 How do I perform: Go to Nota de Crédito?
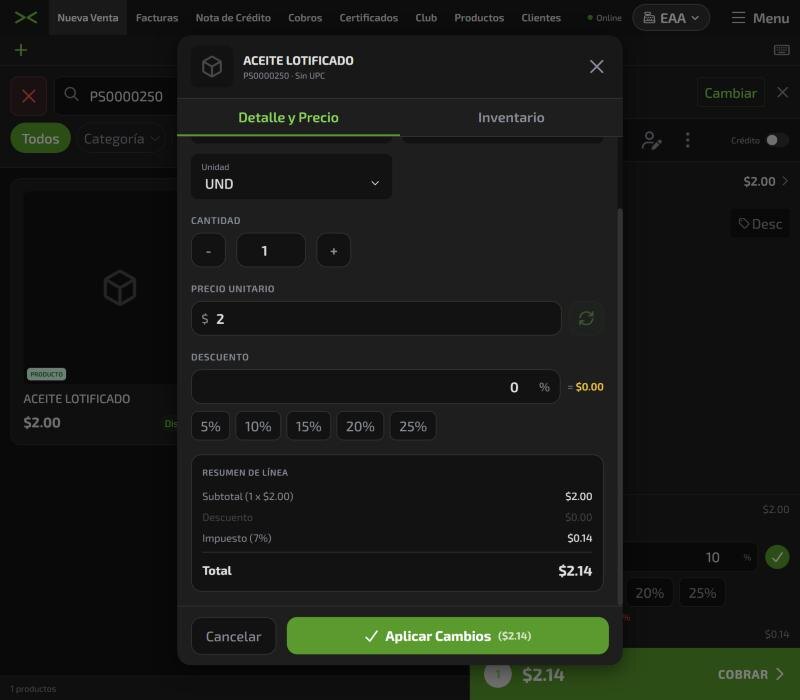(233, 18)
